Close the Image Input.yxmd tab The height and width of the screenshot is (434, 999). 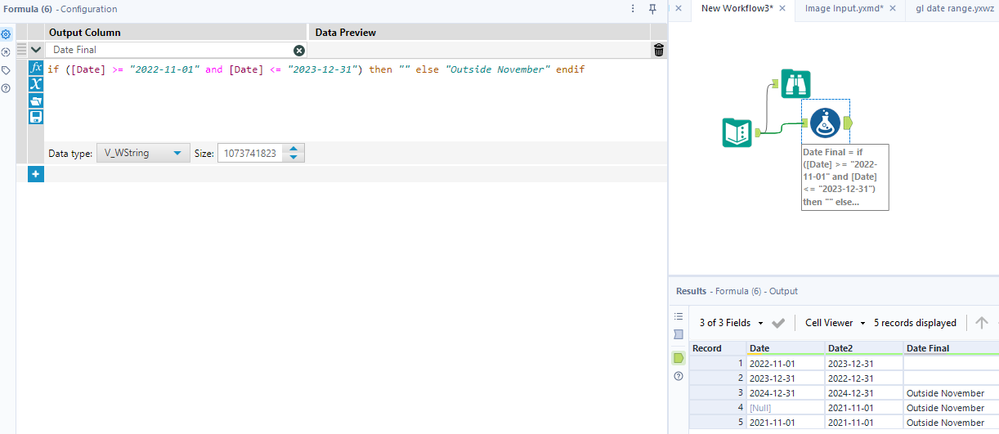pos(893,8)
